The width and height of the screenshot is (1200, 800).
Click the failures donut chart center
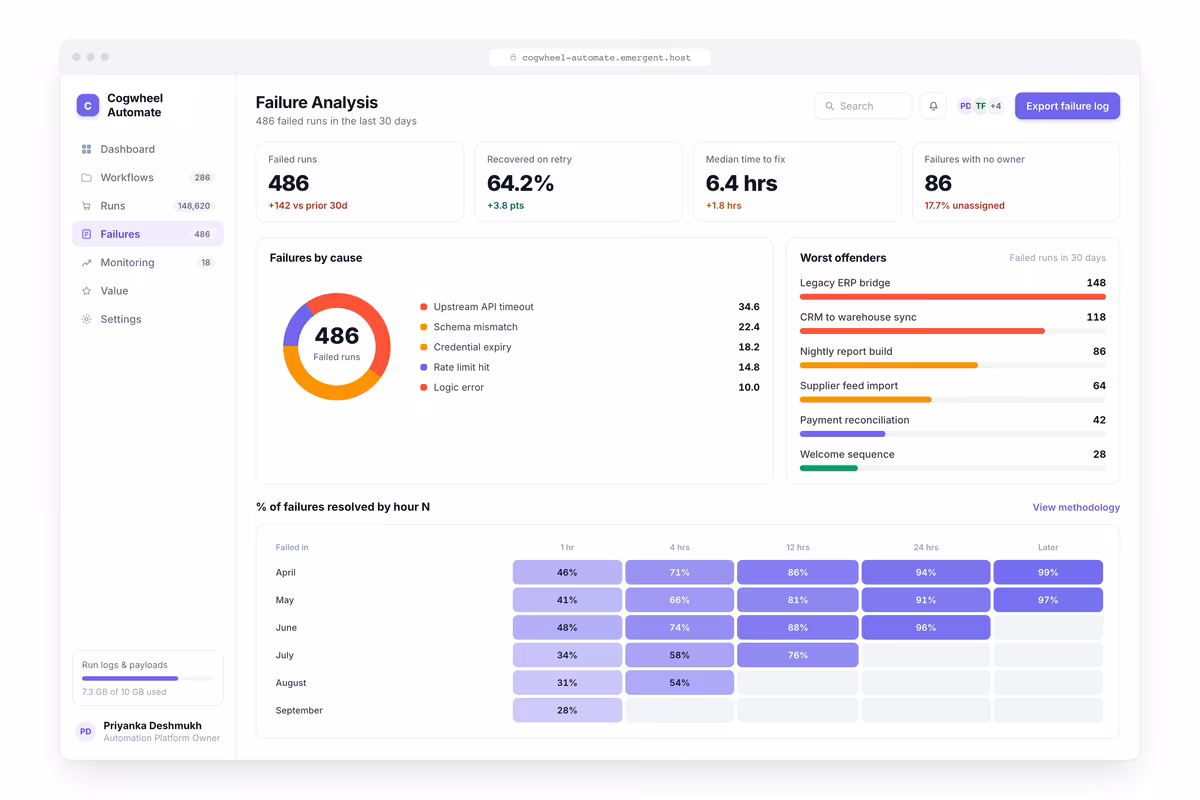[x=337, y=346]
